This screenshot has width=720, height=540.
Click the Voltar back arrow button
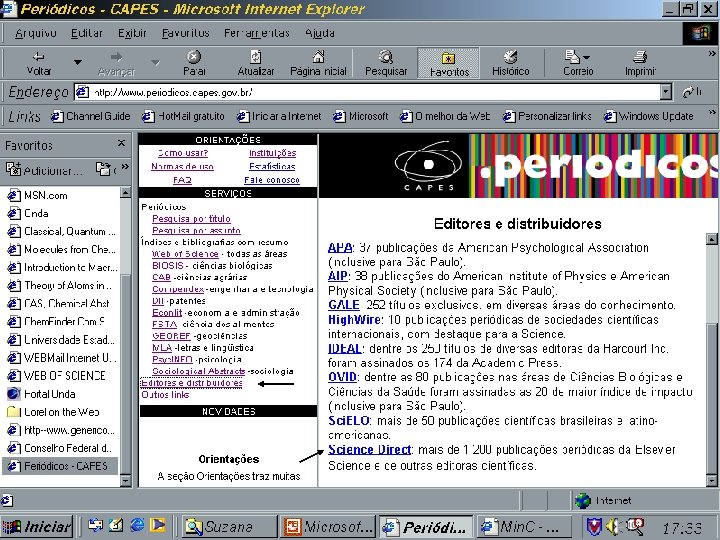coord(39,62)
